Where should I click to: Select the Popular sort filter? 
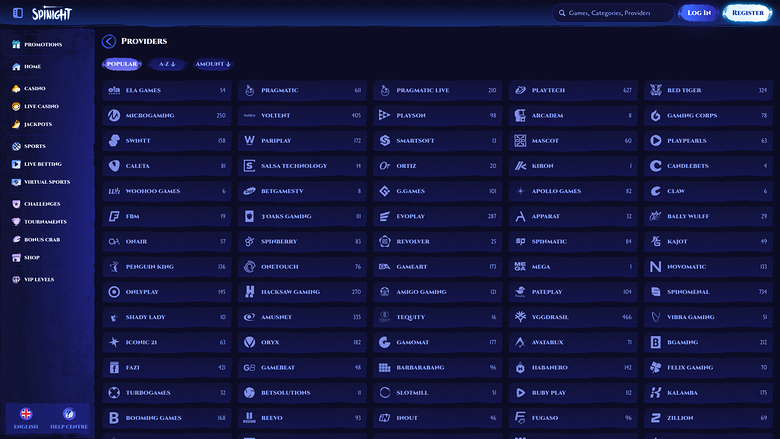point(121,64)
